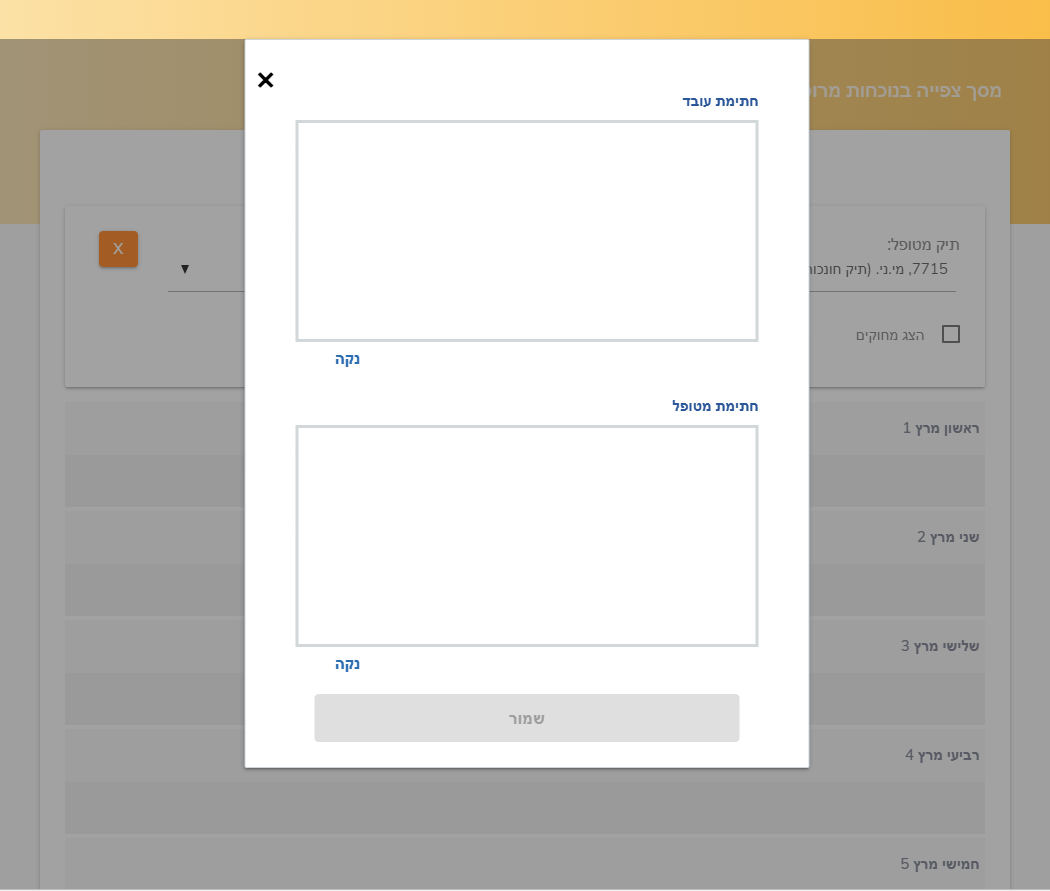Viewport: 1050px width, 891px height.
Task: Expand the רביעי מרץ 4 day row
Action: tap(941, 755)
